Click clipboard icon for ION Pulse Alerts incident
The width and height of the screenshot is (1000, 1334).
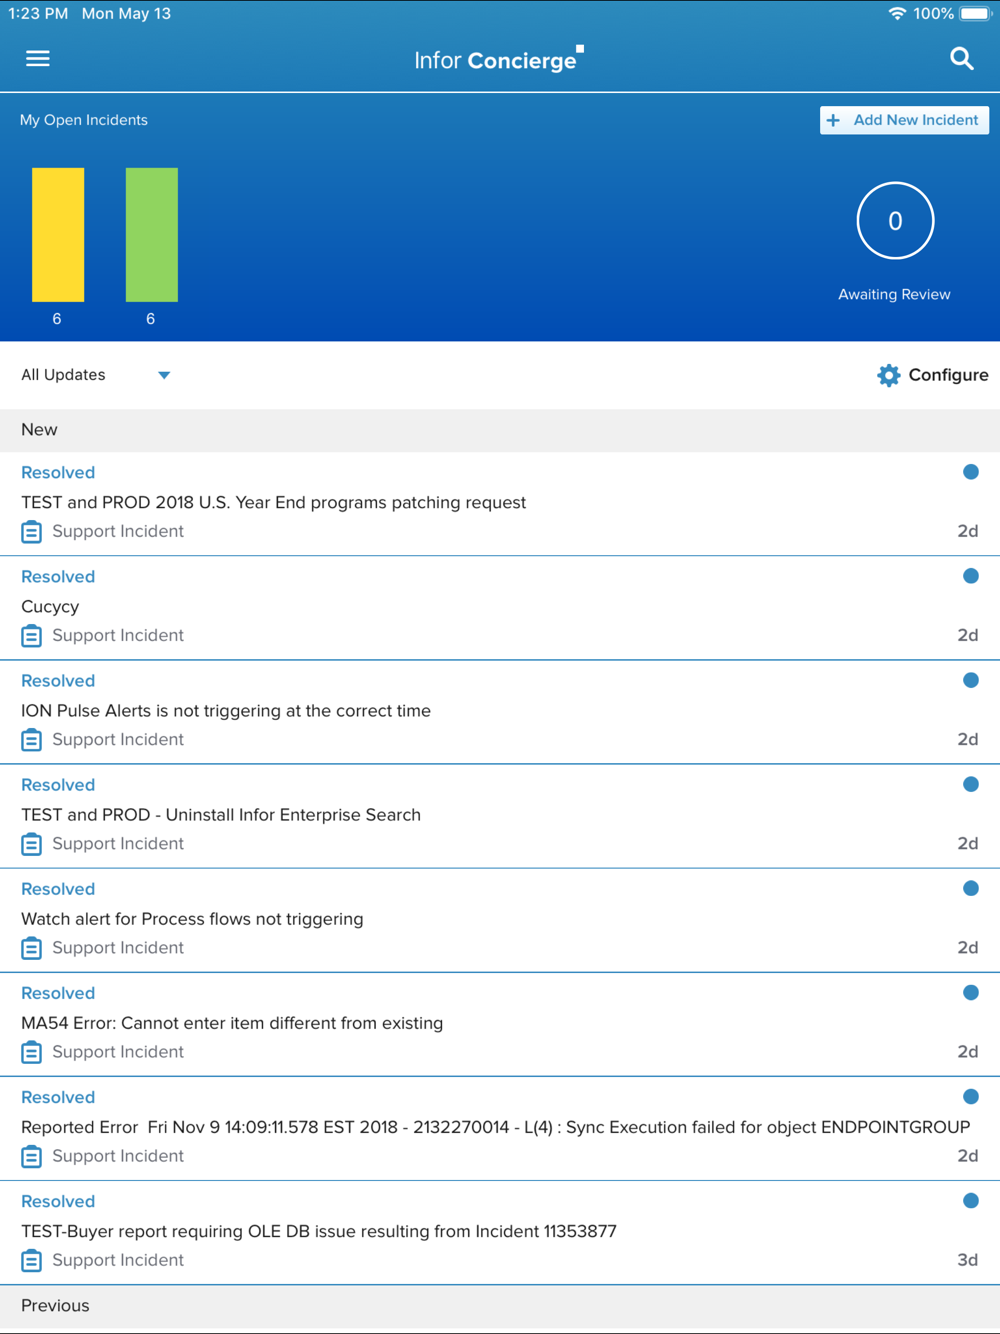click(x=32, y=739)
